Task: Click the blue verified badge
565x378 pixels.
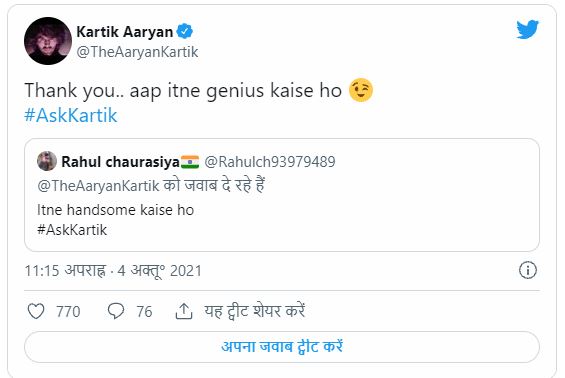Action: coord(185,31)
